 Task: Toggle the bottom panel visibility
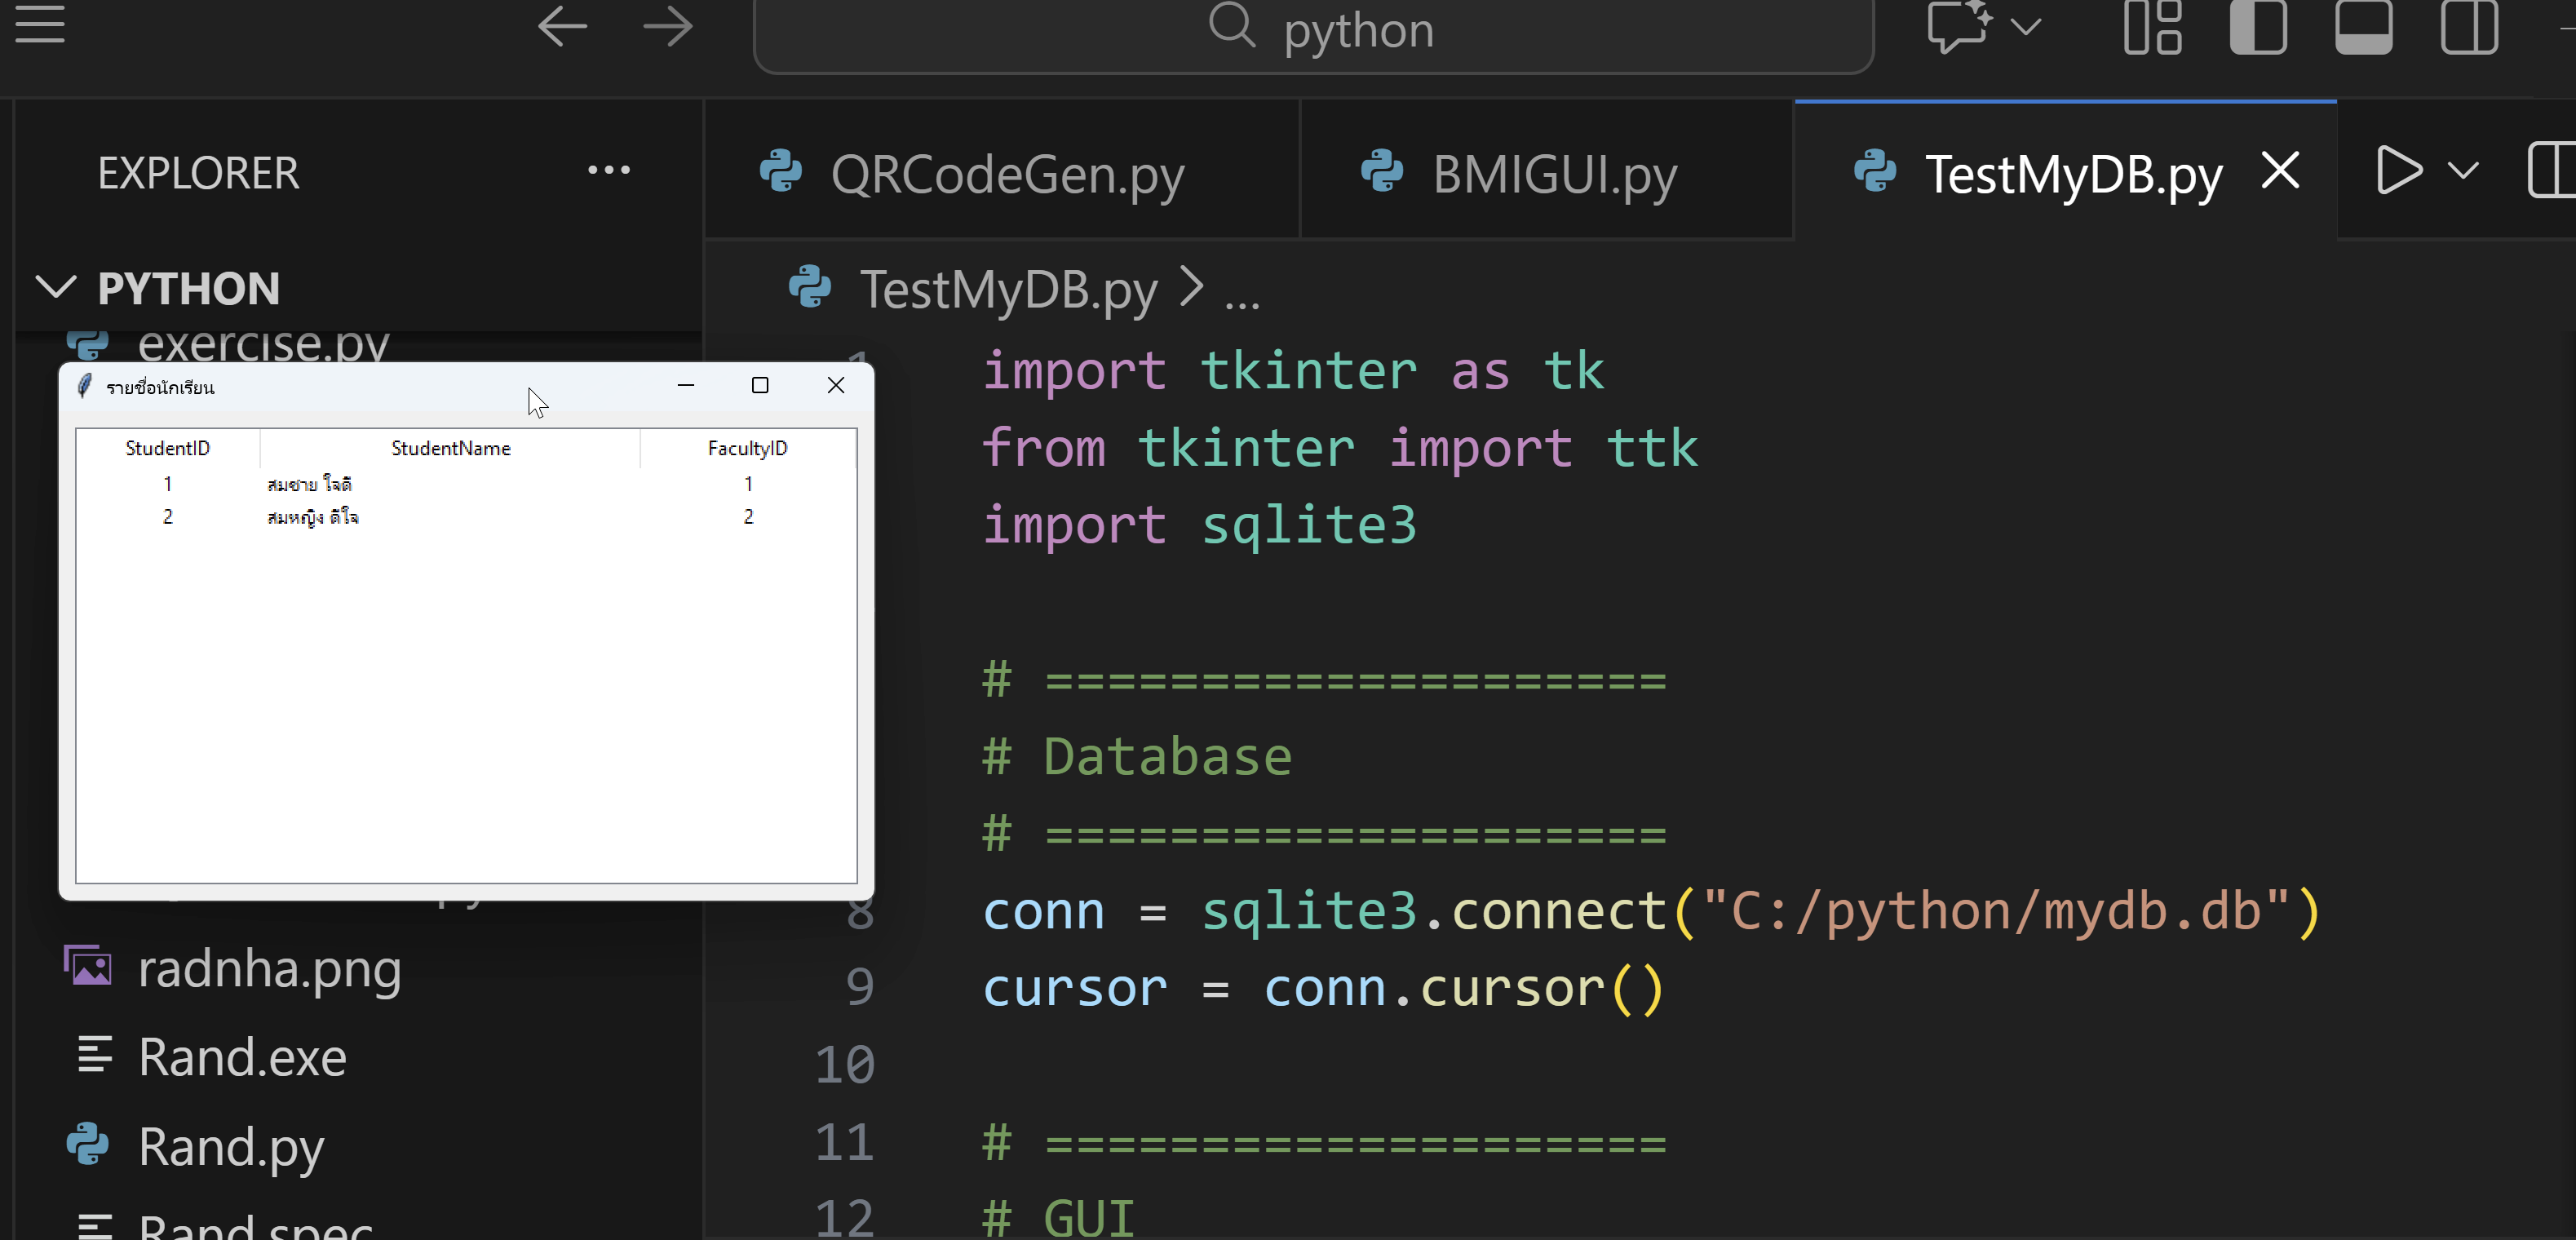(2363, 26)
